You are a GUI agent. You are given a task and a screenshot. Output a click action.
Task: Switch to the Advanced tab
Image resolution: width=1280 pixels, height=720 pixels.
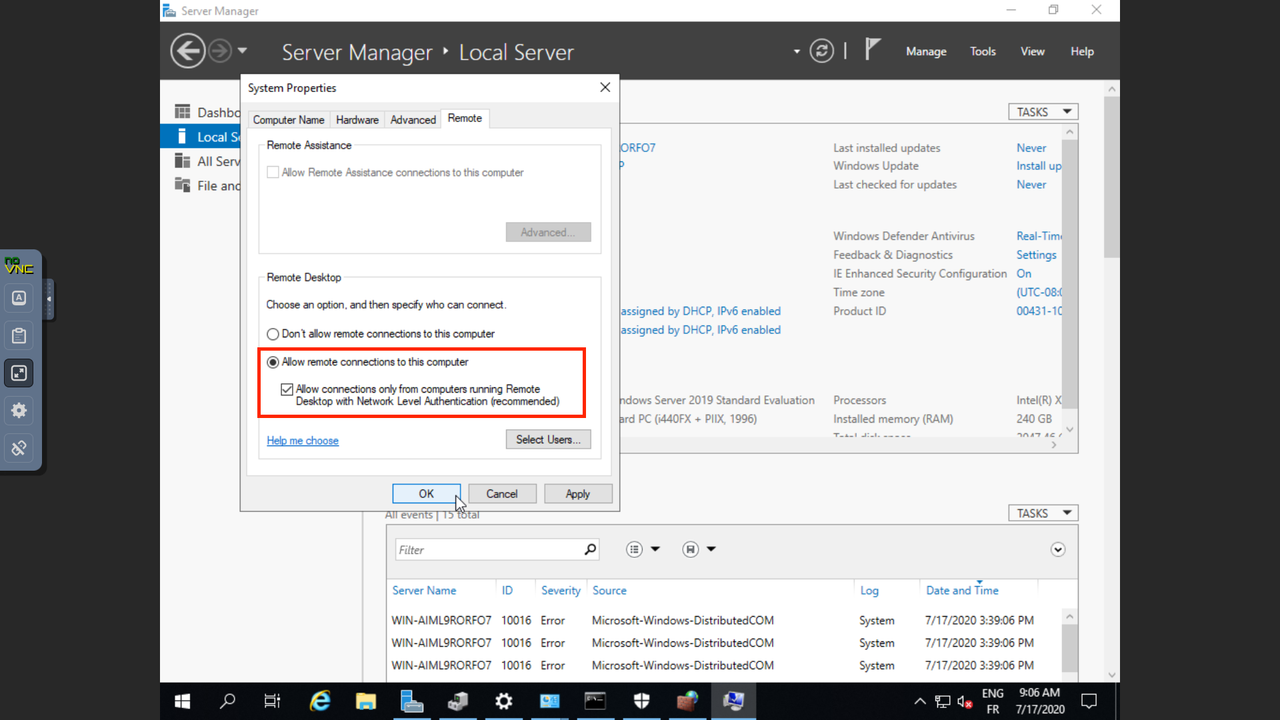(413, 119)
